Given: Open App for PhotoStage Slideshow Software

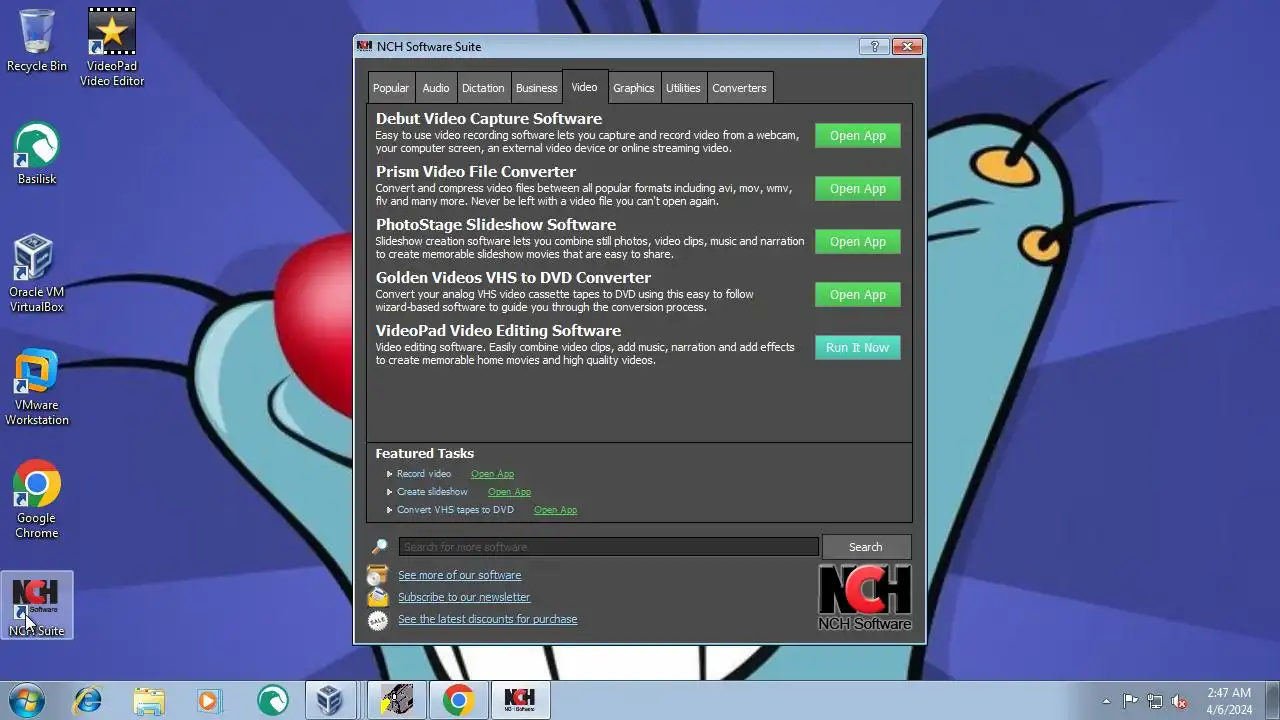Looking at the screenshot, I should (x=858, y=242).
